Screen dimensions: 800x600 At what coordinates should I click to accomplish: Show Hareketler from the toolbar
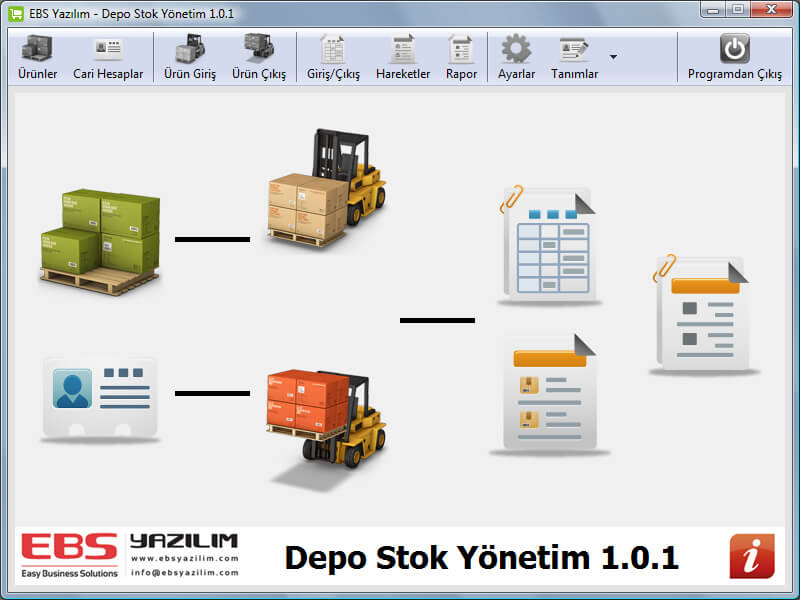coord(403,58)
